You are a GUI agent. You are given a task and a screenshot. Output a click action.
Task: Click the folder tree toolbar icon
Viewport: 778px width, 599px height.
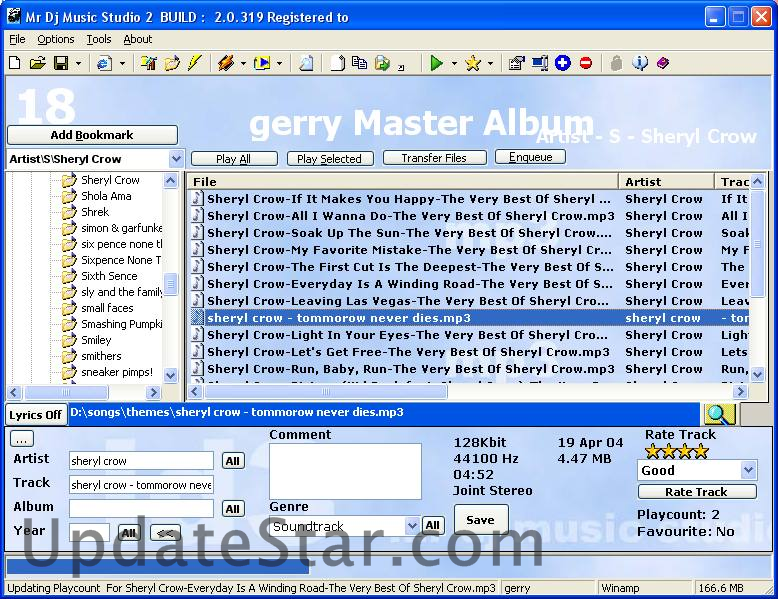pos(148,63)
